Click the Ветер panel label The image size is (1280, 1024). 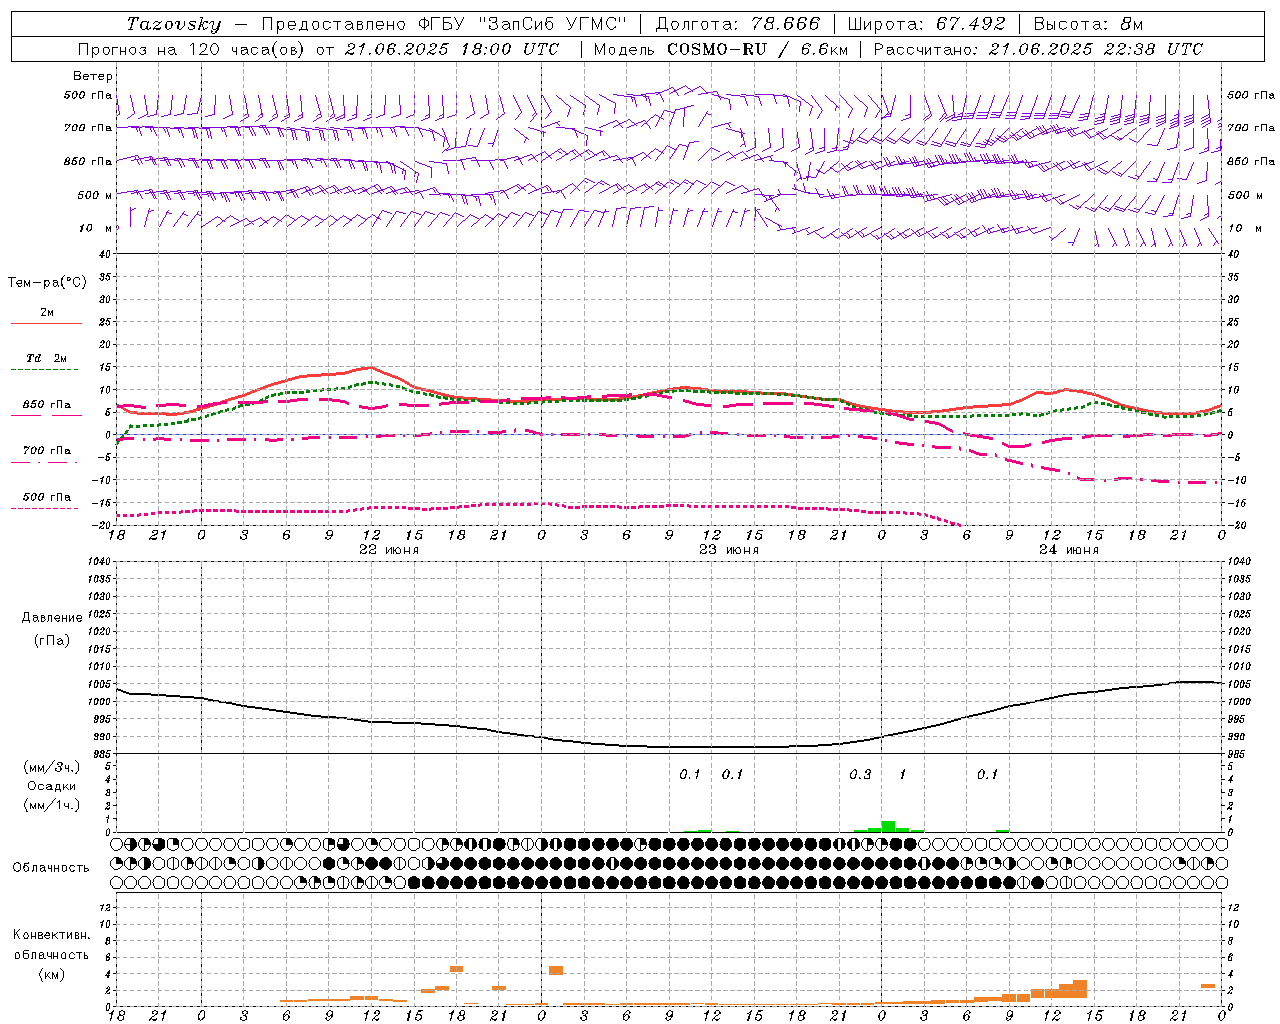(x=93, y=76)
